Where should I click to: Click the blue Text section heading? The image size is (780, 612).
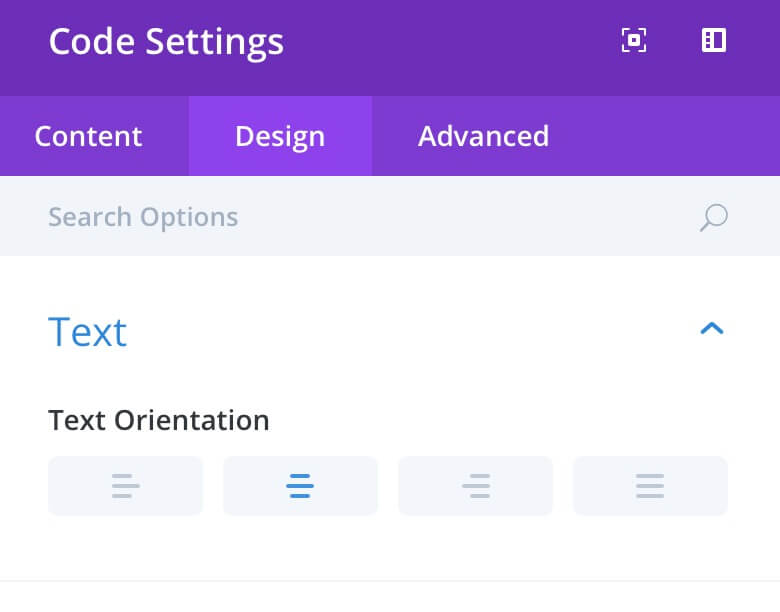point(88,332)
